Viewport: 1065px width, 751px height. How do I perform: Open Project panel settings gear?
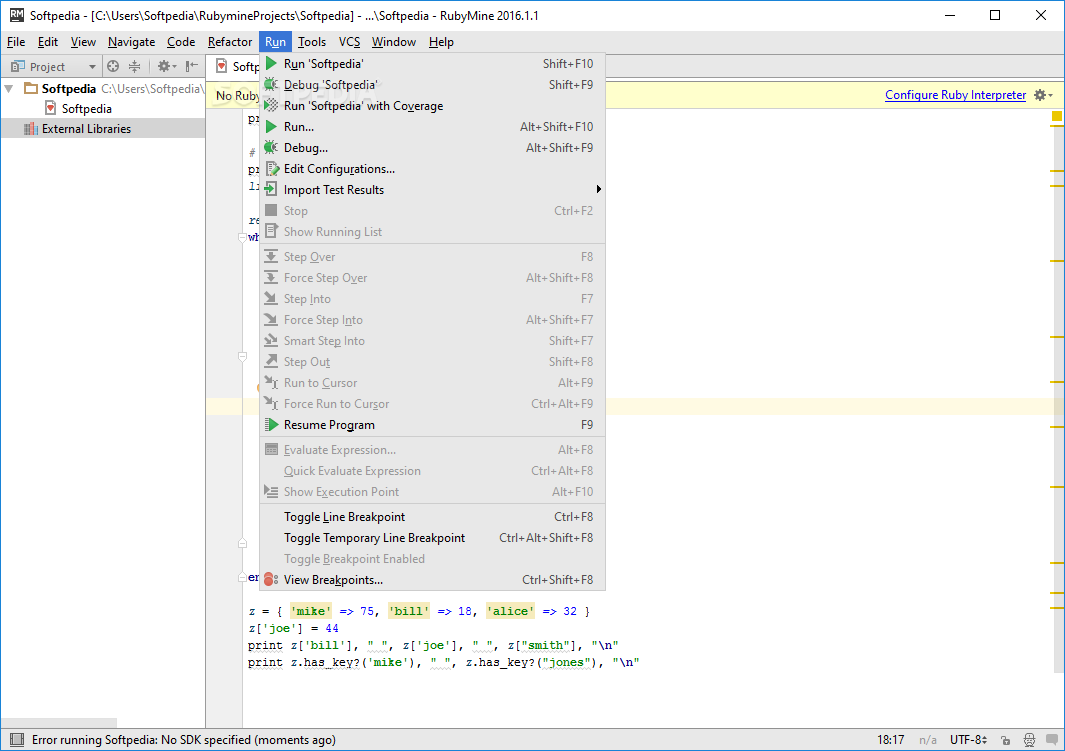(x=166, y=67)
